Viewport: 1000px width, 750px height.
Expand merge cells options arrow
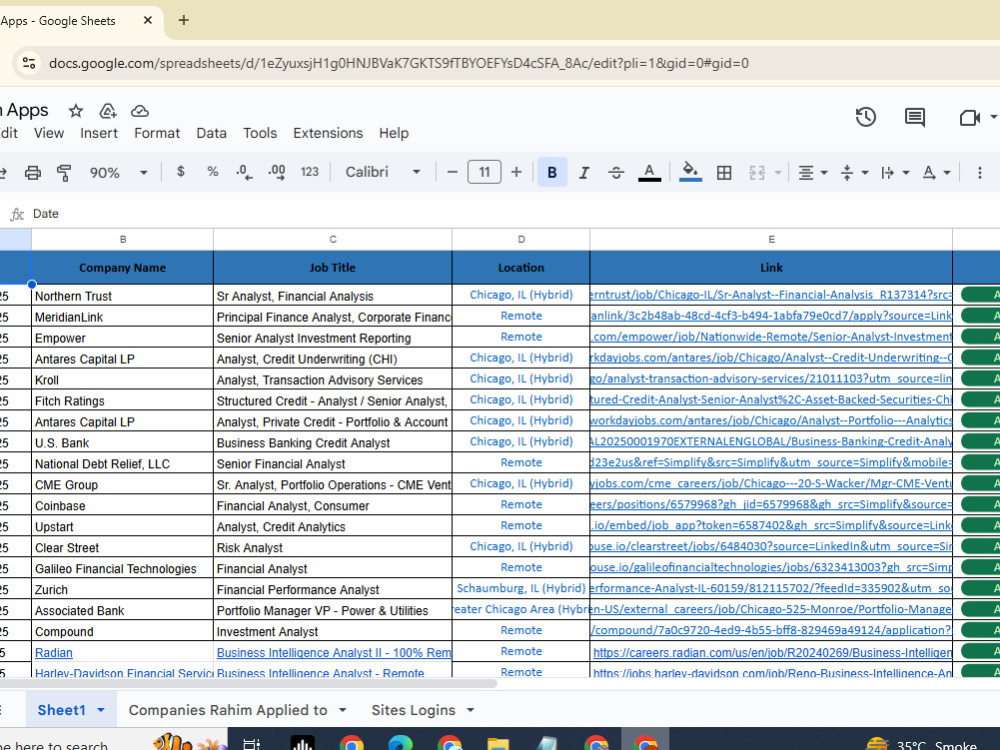click(x=778, y=172)
